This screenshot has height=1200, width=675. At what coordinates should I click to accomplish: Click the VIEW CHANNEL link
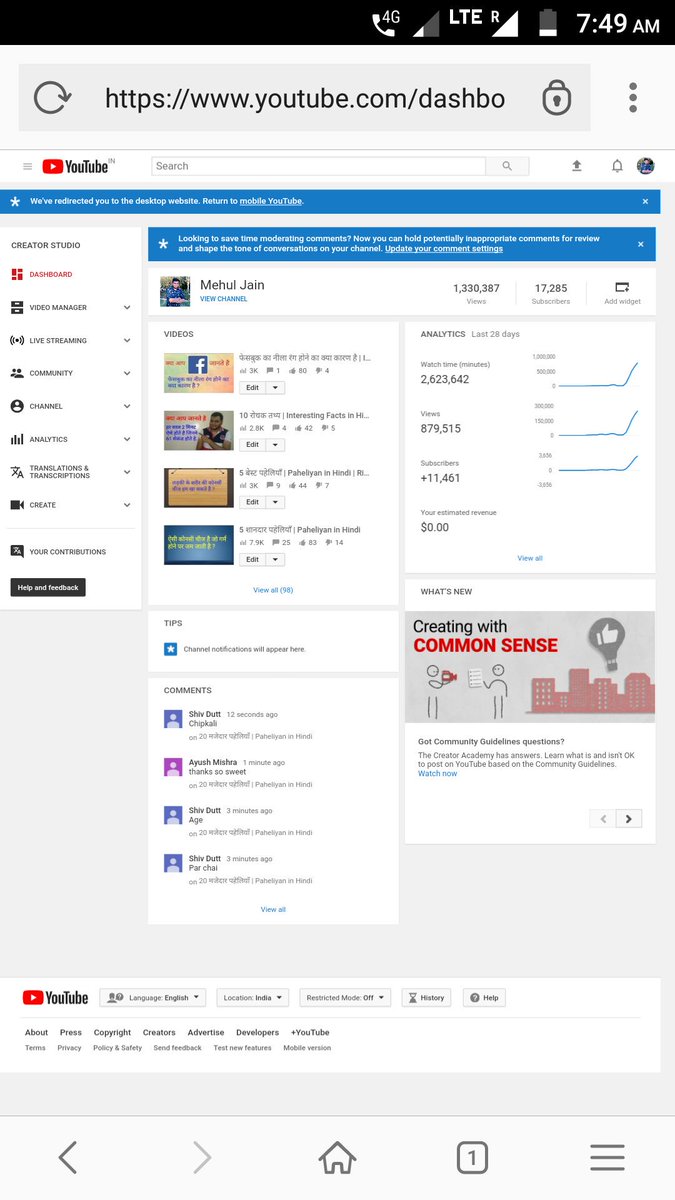(x=224, y=299)
